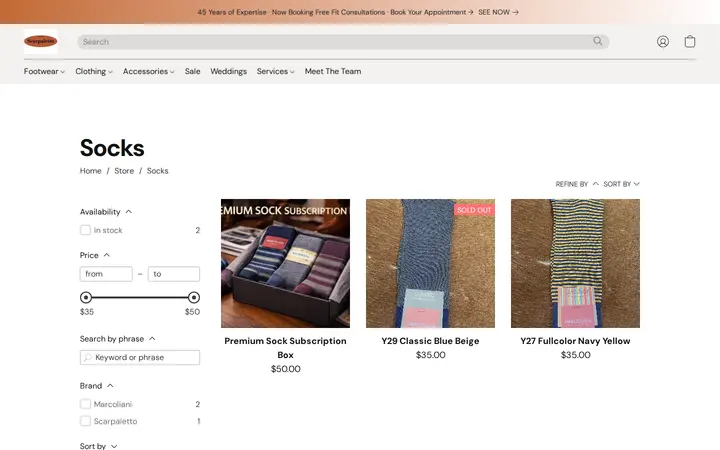
Task: Expand the Sort by section in the sidebar
Action: click(x=98, y=446)
